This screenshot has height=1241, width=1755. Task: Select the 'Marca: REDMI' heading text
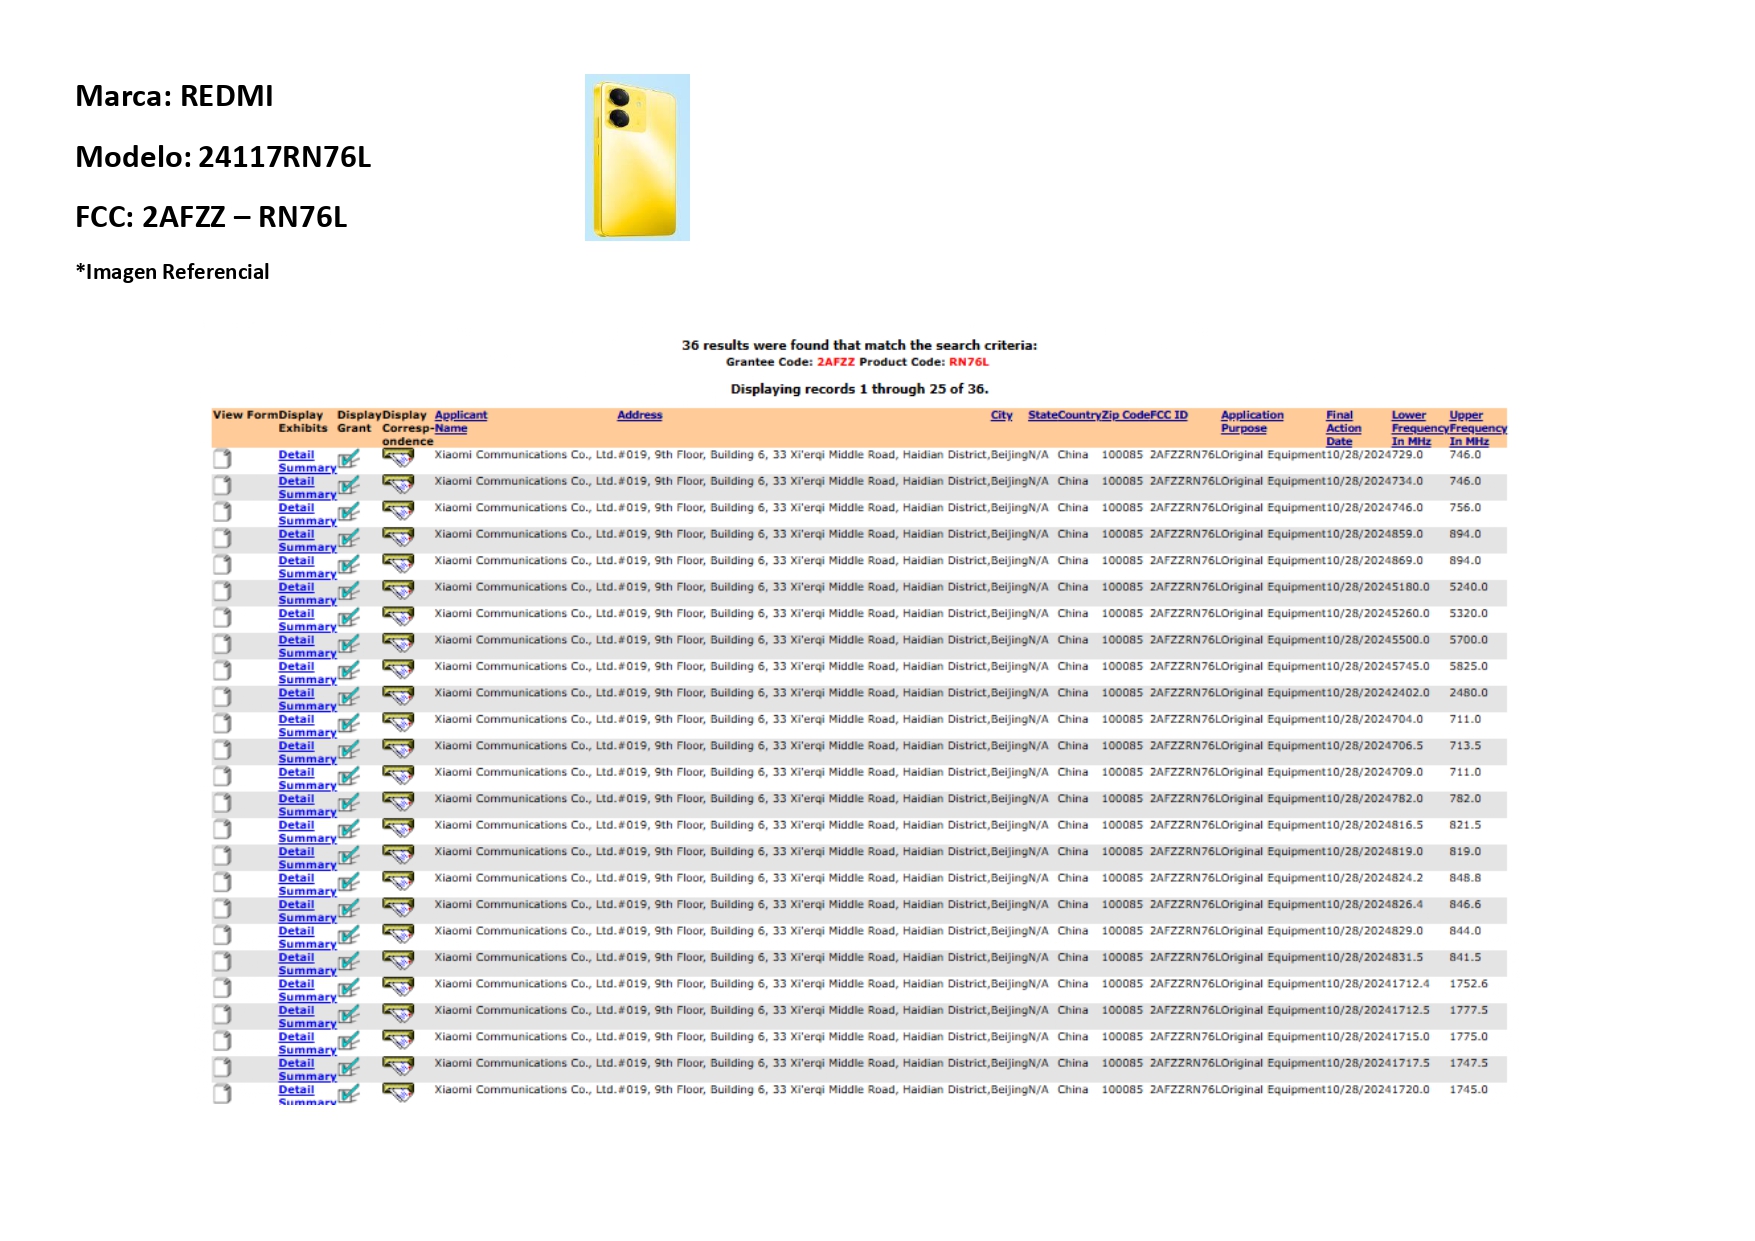[x=174, y=96]
